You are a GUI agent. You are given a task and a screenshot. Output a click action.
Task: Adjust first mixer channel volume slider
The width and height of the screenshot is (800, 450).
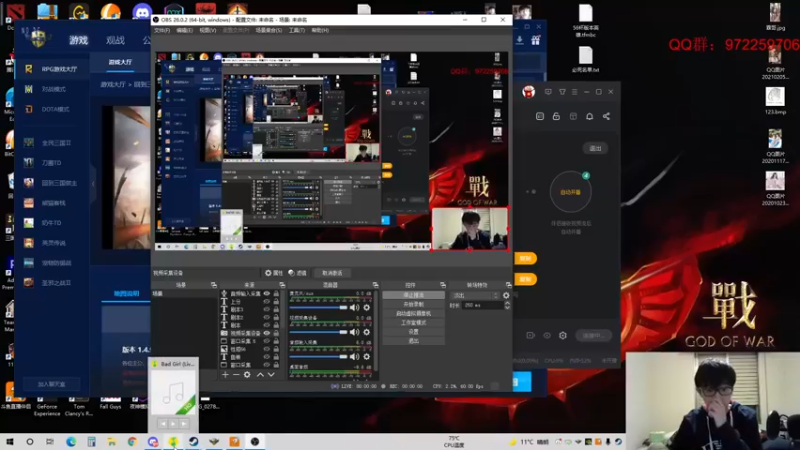(318, 308)
